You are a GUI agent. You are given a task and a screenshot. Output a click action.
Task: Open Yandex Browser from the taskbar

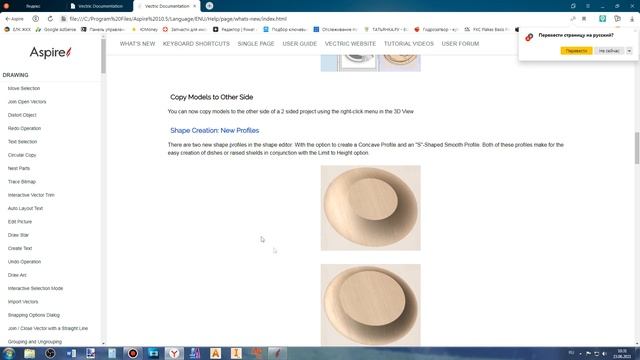tap(174, 353)
